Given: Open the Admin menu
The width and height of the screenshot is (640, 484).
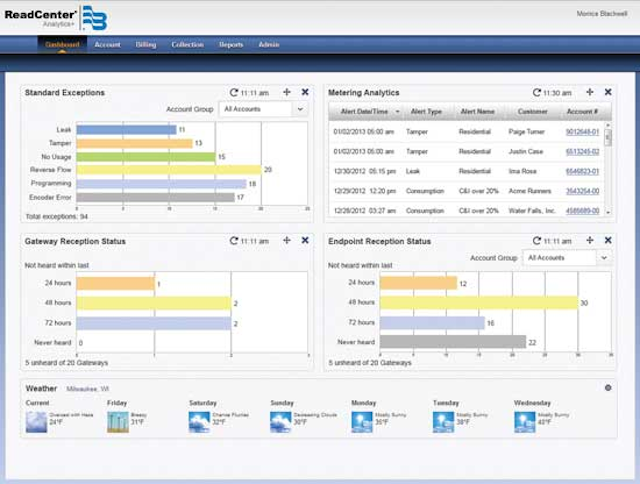Looking at the screenshot, I should coord(269,44).
